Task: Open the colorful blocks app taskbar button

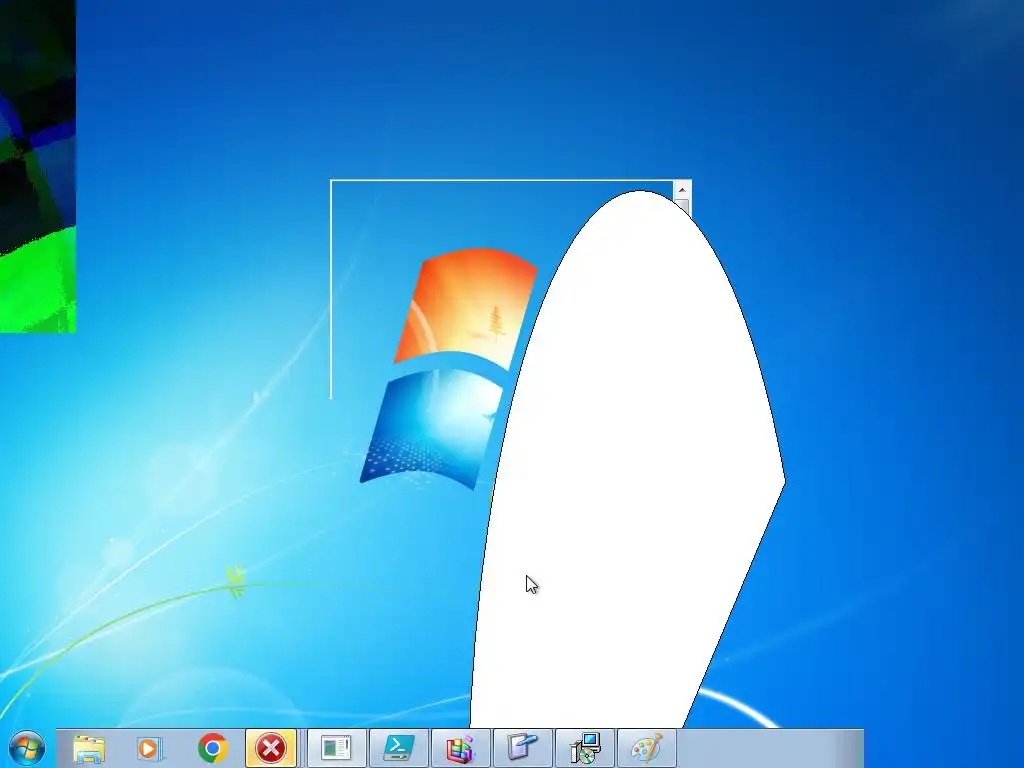Action: [x=460, y=748]
